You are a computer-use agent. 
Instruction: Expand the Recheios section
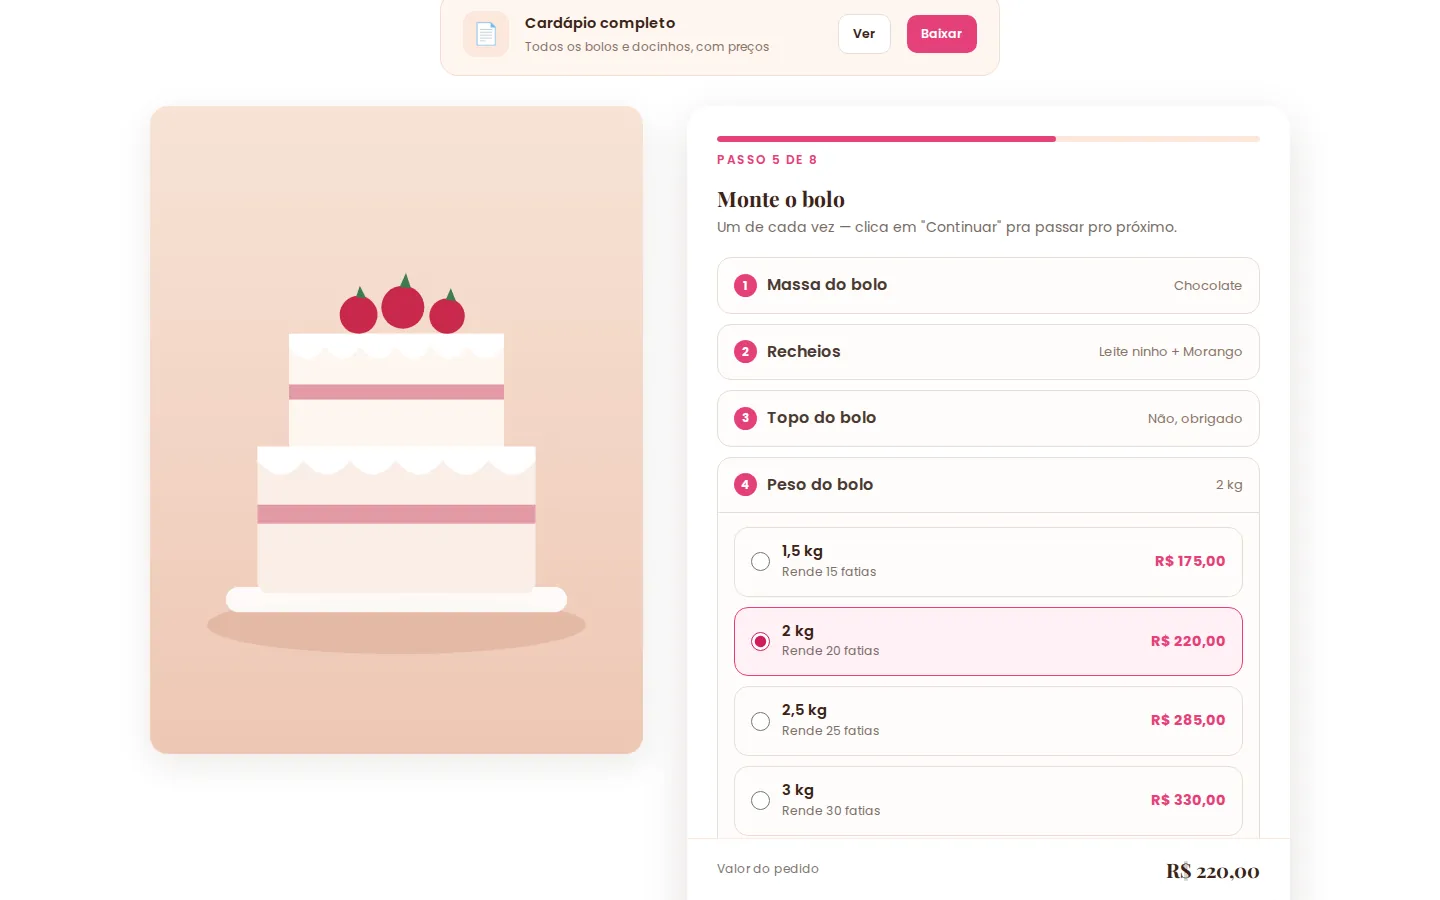[988, 352]
